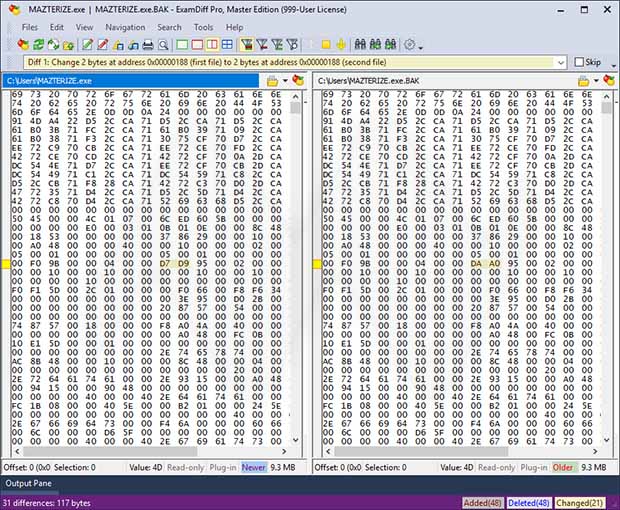Click right pane vertical scrollbar up arrow

607,96
